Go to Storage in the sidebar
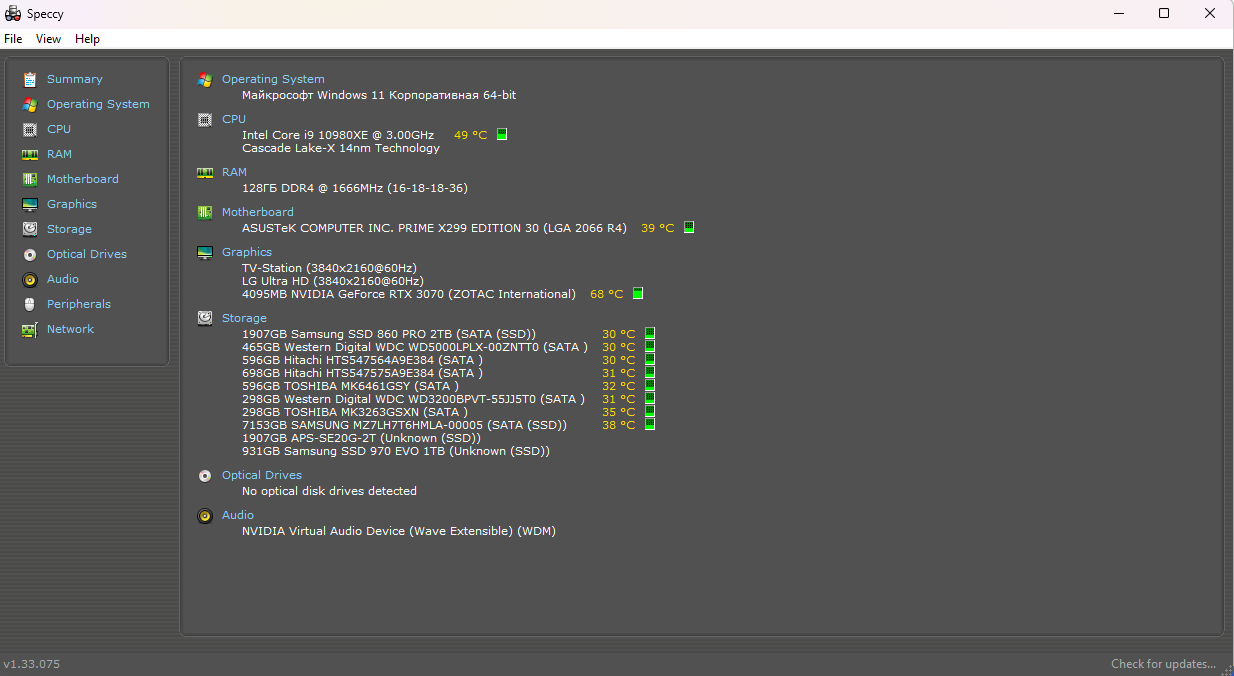Screen dimensions: 1234x676 (69, 229)
